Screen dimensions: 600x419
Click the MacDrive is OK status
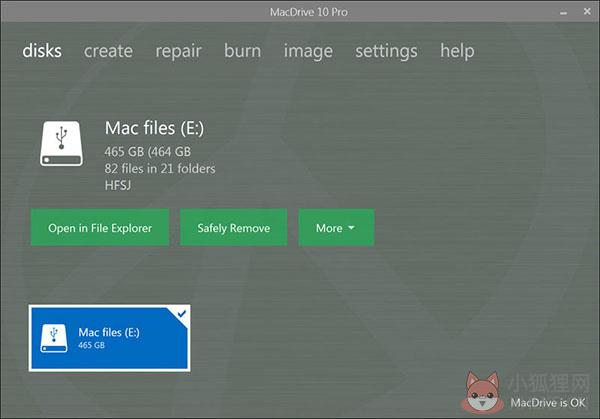[x=548, y=403]
